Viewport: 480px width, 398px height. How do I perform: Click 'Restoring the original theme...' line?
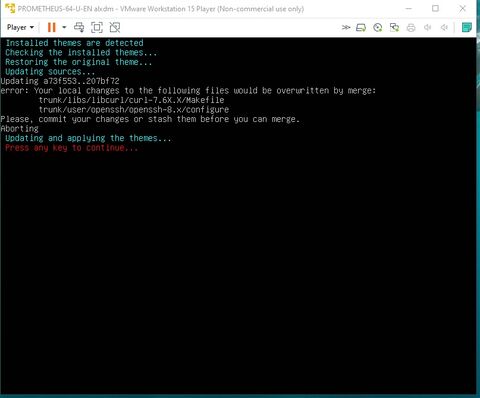click(79, 62)
